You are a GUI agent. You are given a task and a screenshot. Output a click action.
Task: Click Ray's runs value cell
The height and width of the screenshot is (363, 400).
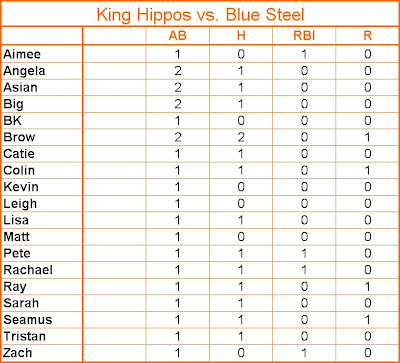tap(367, 286)
